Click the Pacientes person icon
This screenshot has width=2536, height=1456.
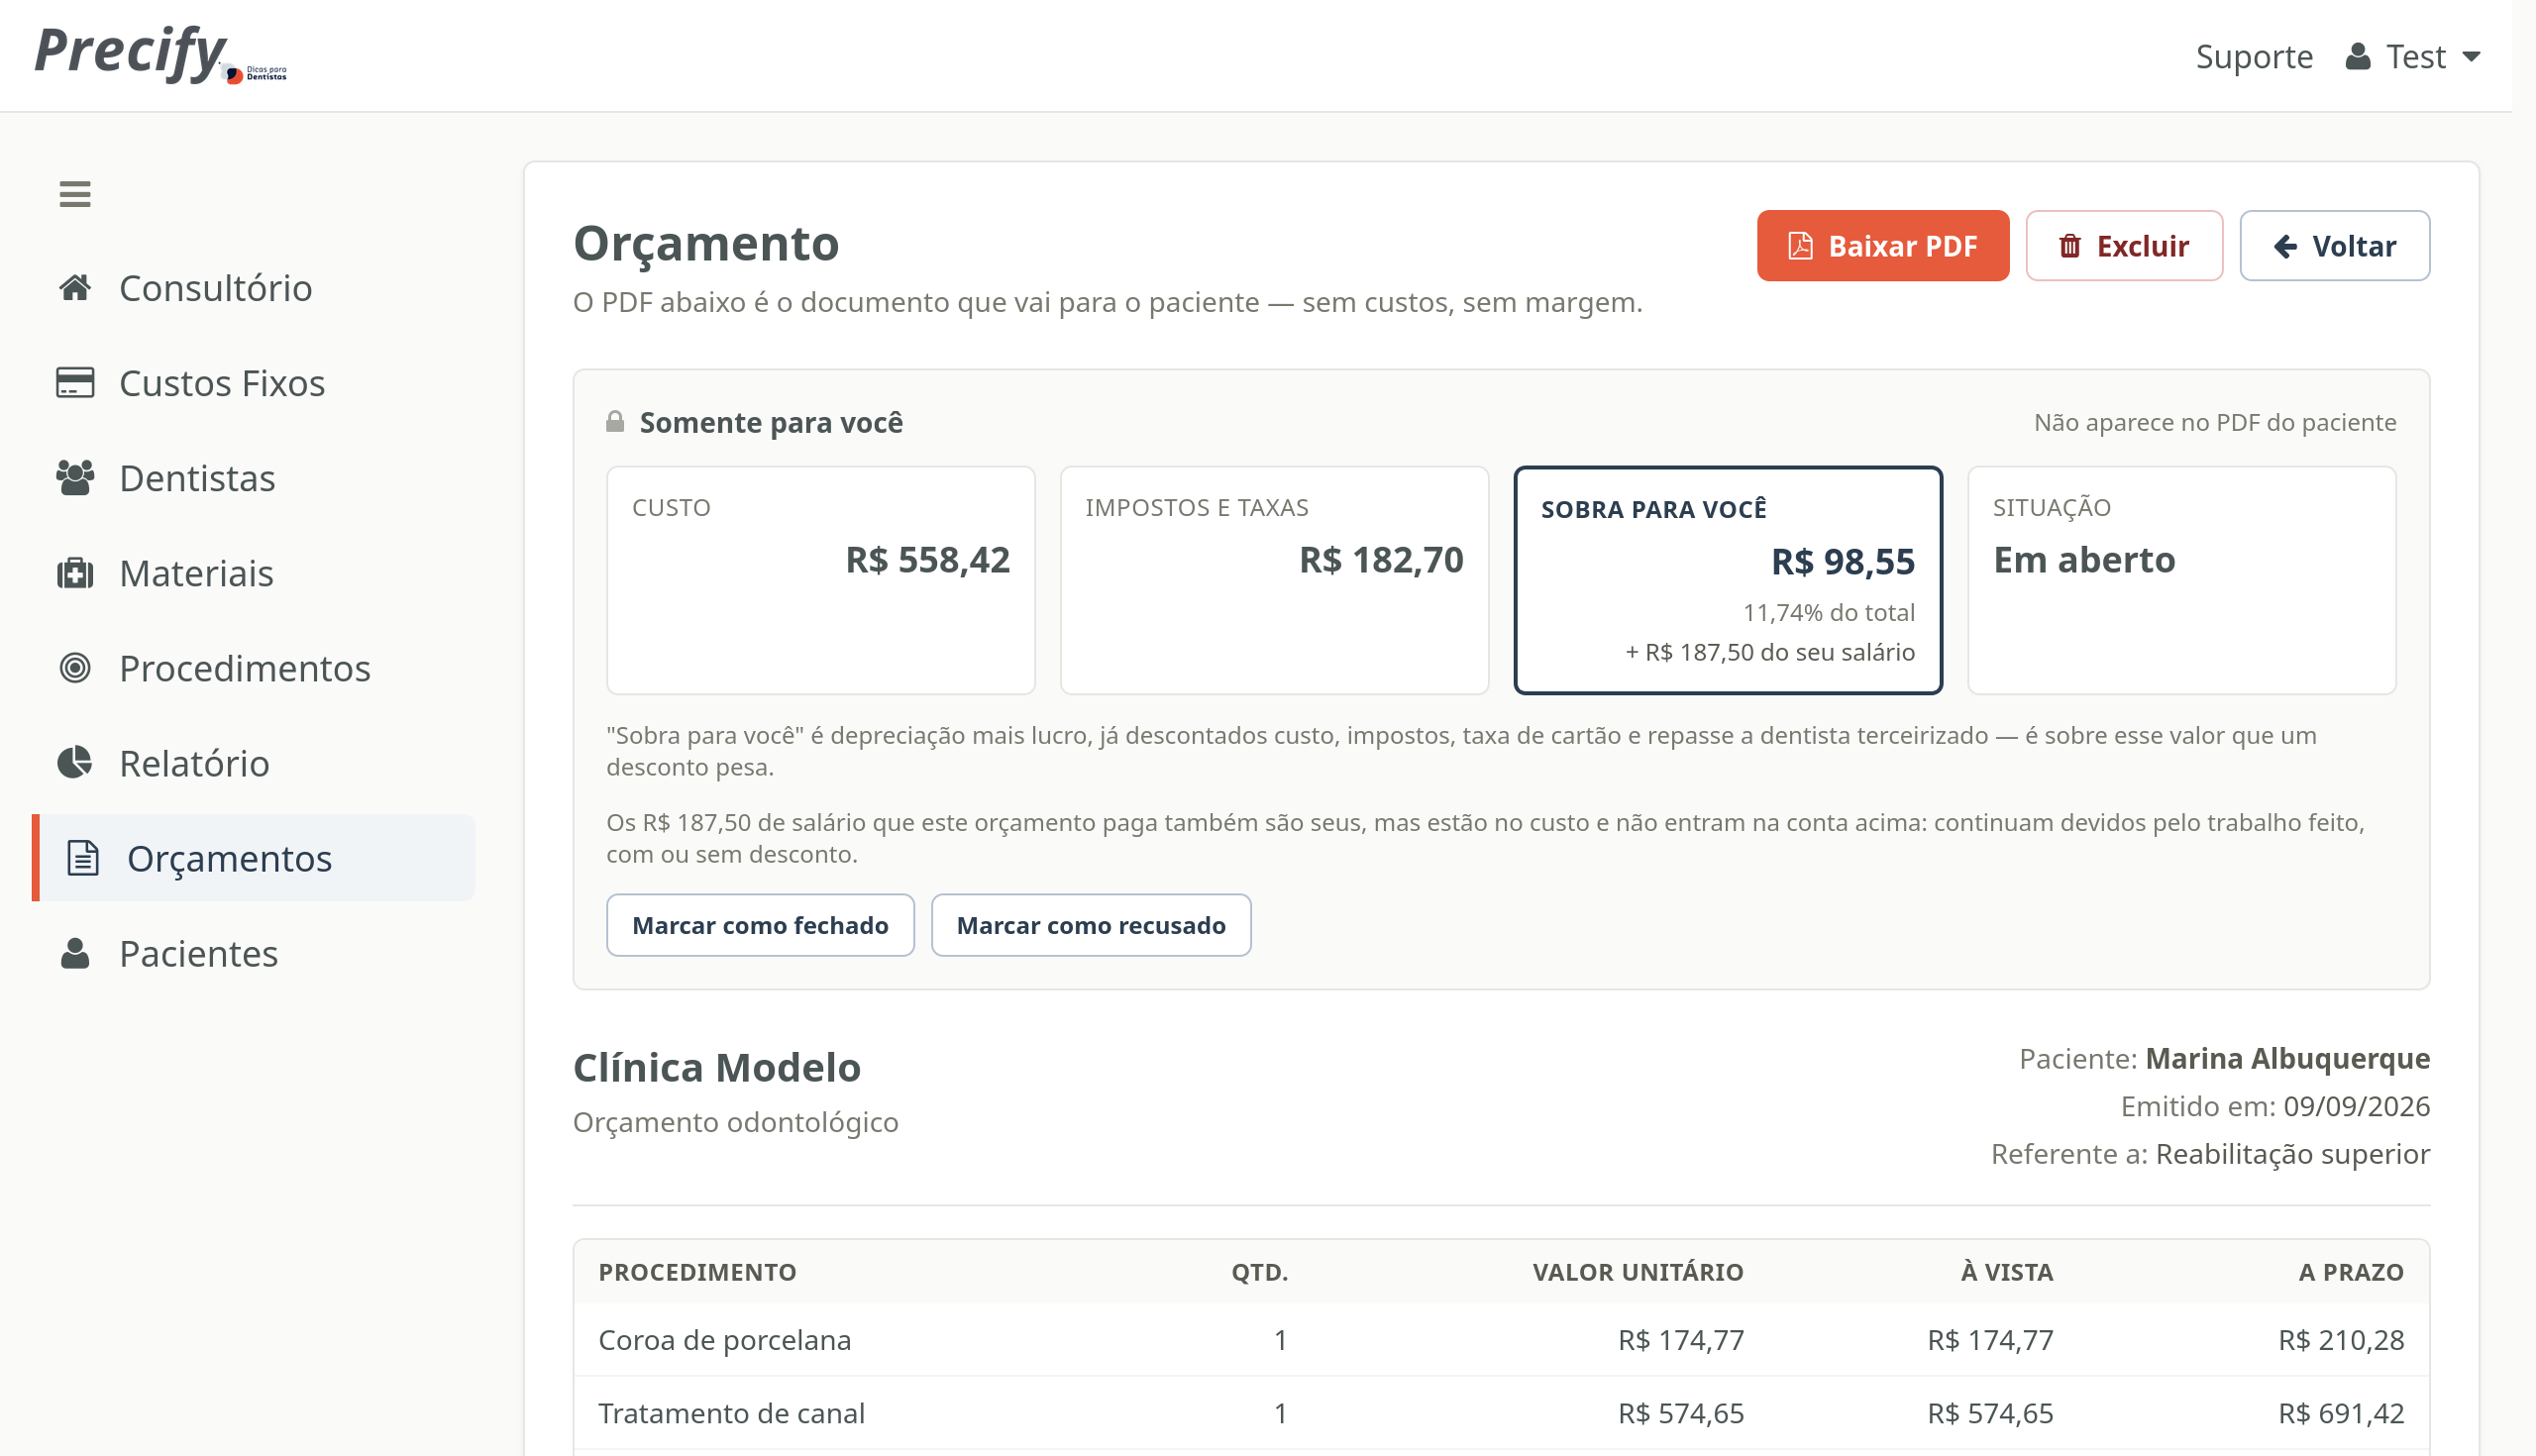pos(75,954)
